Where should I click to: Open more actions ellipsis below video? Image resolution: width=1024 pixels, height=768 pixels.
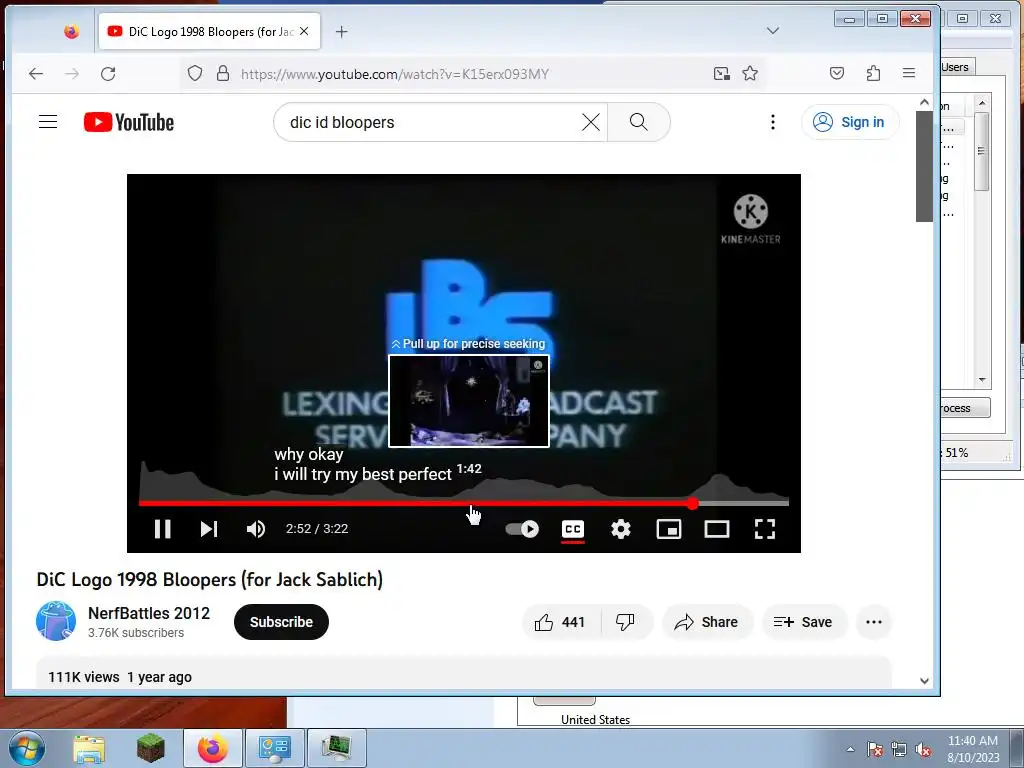[874, 622]
